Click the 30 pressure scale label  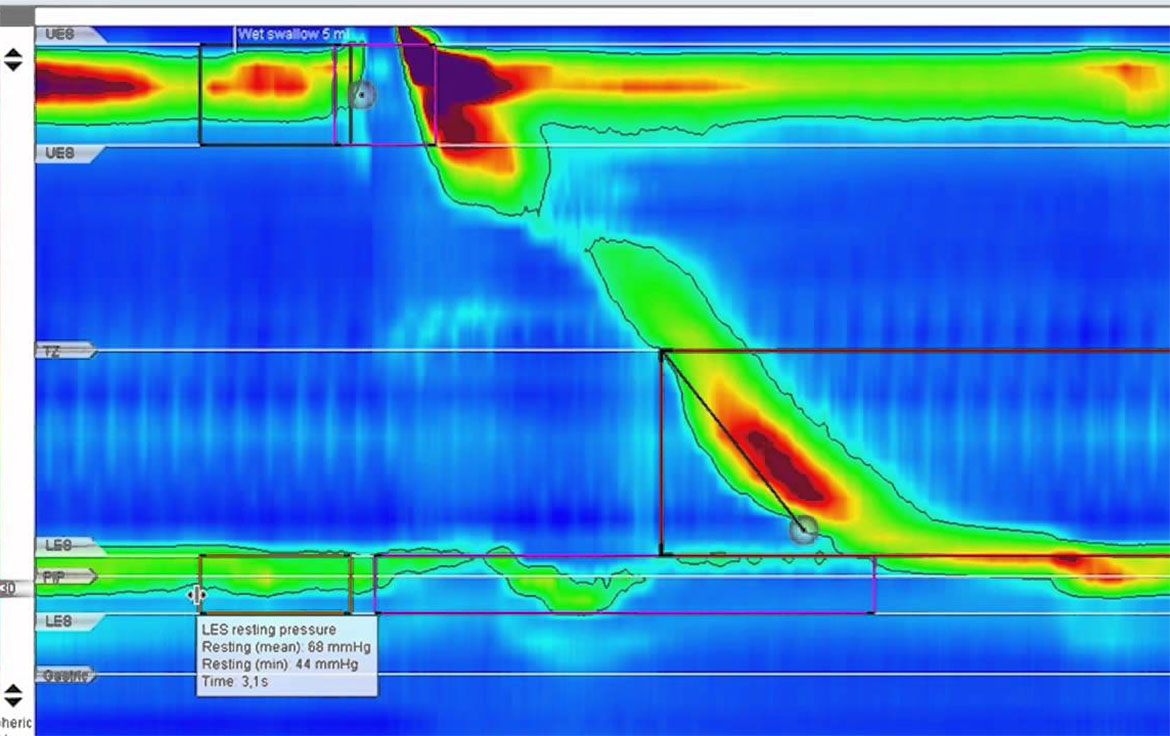[8, 589]
